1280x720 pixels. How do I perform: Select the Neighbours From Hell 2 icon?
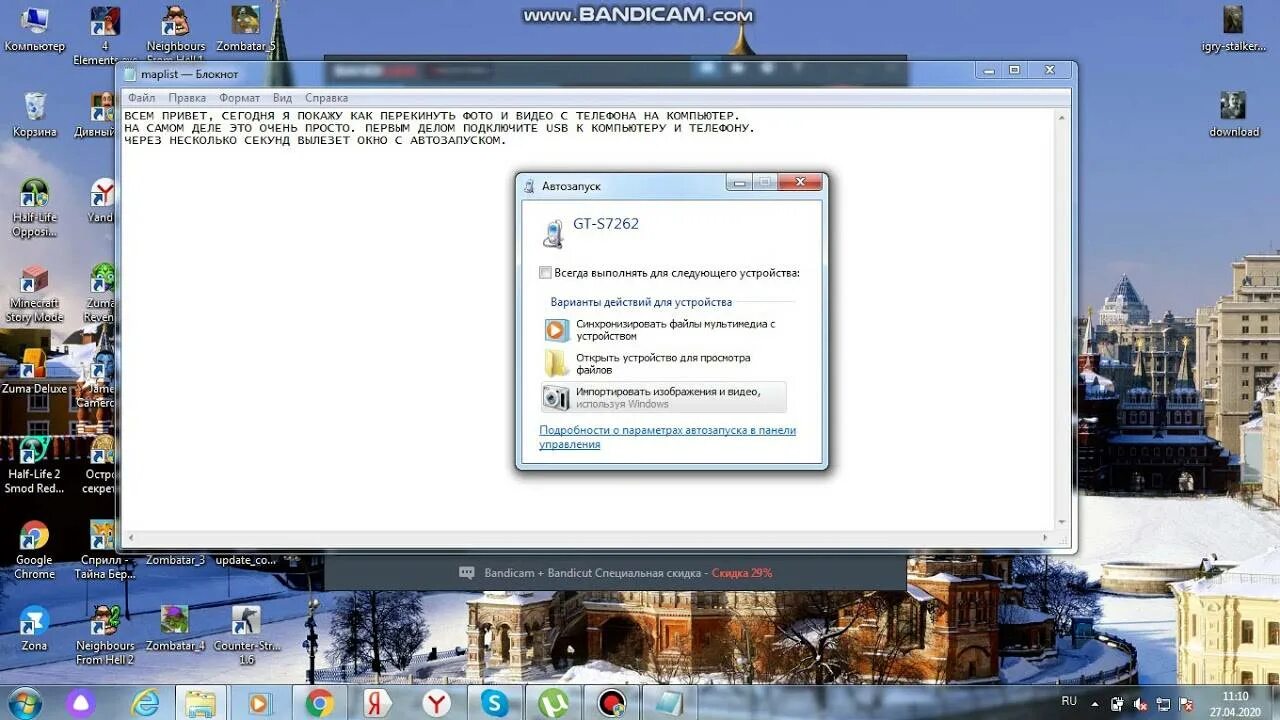coord(105,635)
